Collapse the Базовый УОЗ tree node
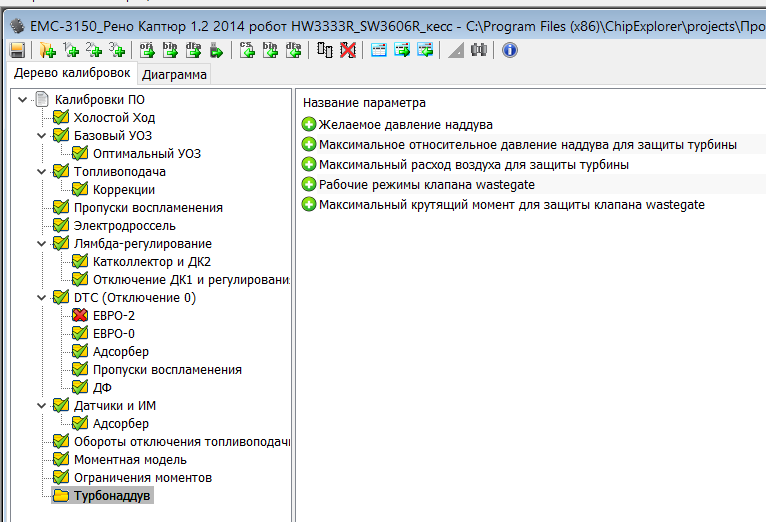This screenshot has width=766, height=522. pos(42,136)
